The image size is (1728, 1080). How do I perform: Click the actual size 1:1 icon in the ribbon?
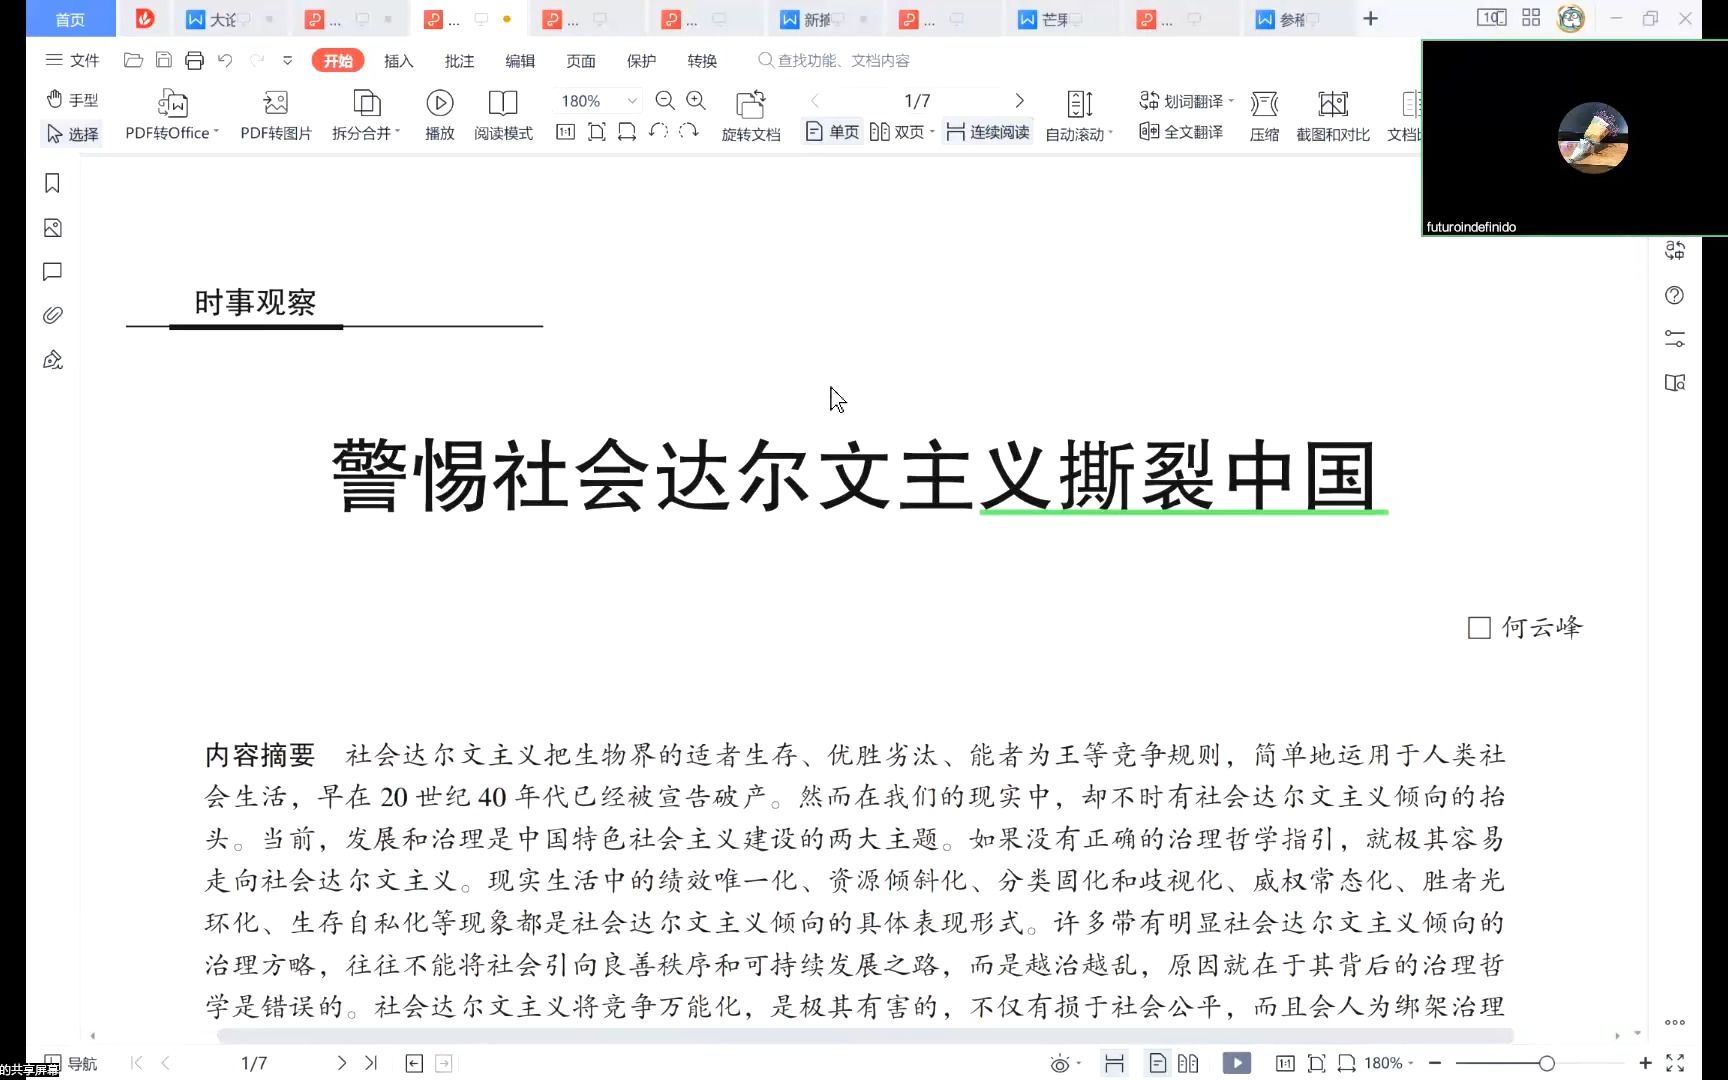(x=565, y=132)
